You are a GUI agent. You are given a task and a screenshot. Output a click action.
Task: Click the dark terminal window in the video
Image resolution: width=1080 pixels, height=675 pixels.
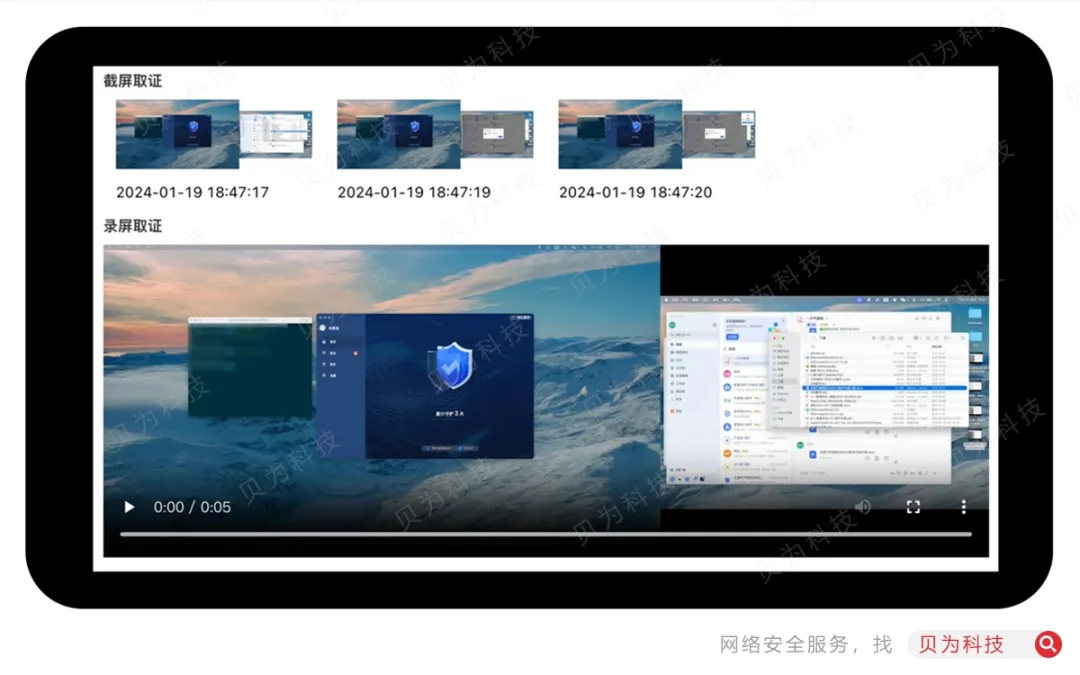point(250,370)
